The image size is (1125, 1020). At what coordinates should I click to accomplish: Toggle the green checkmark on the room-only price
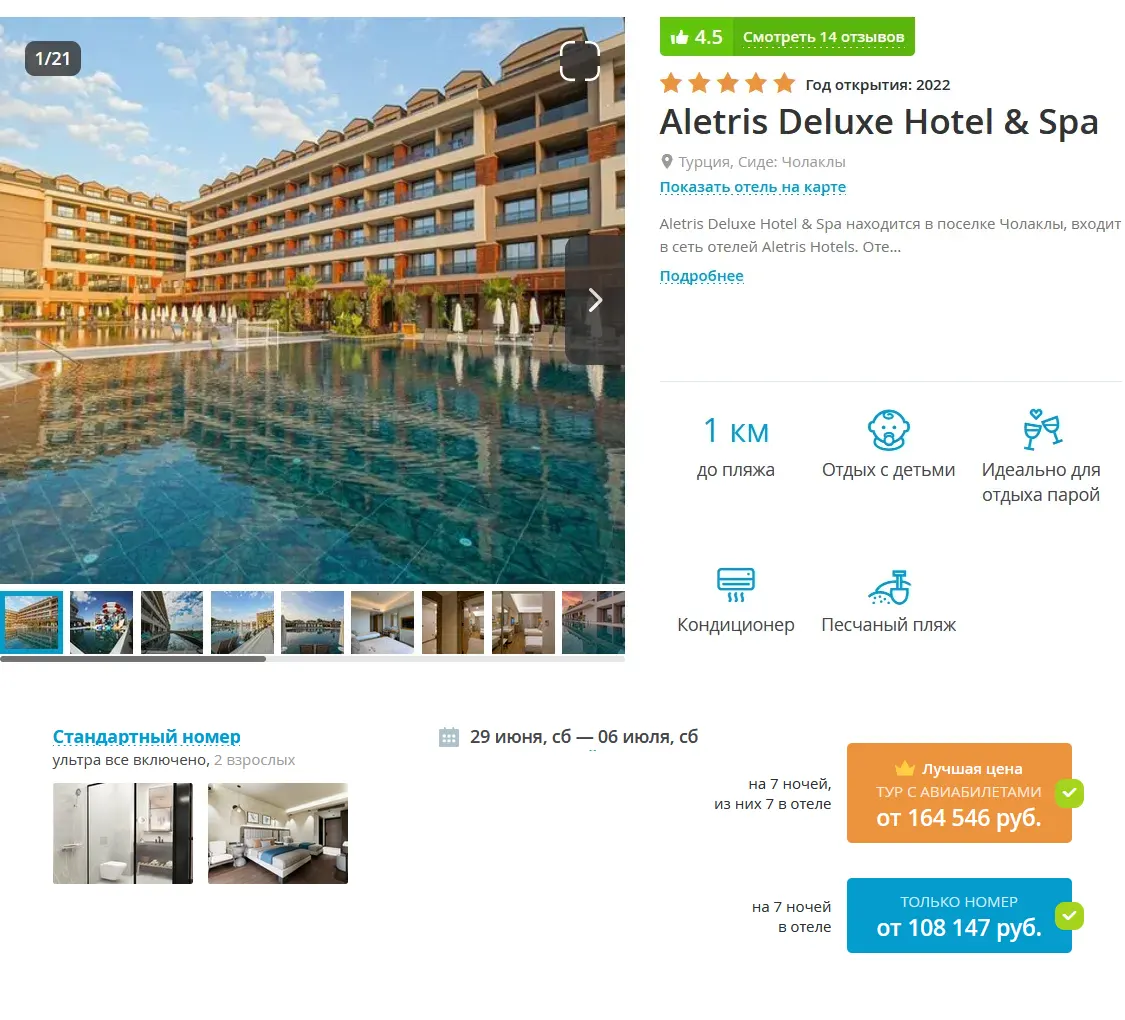pos(1069,915)
